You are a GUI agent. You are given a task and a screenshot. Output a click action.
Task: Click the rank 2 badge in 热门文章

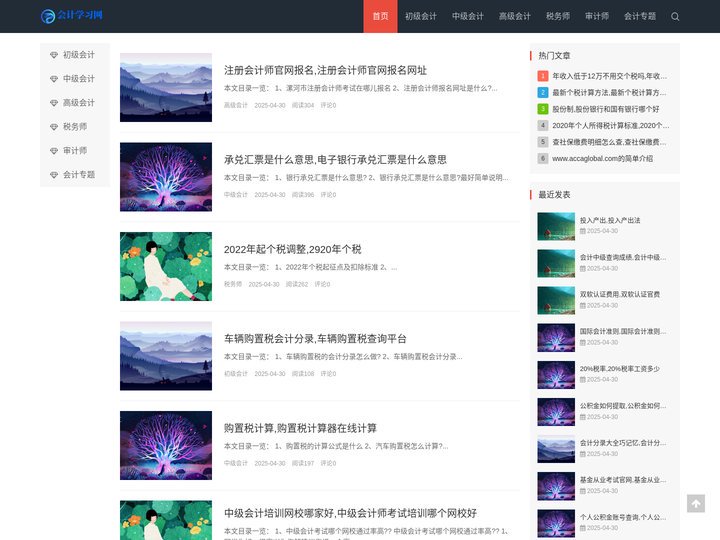coord(543,92)
